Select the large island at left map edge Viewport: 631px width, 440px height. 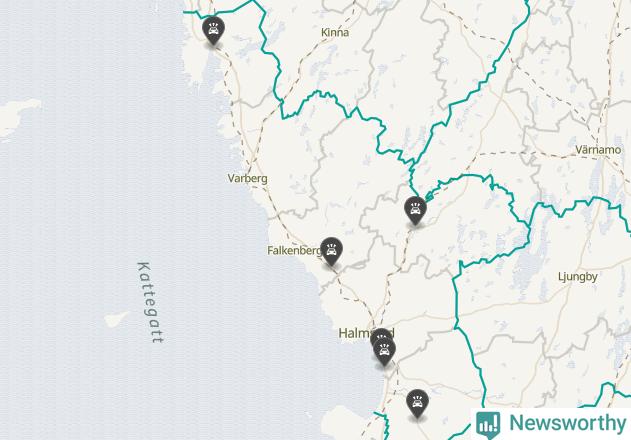click(17, 117)
